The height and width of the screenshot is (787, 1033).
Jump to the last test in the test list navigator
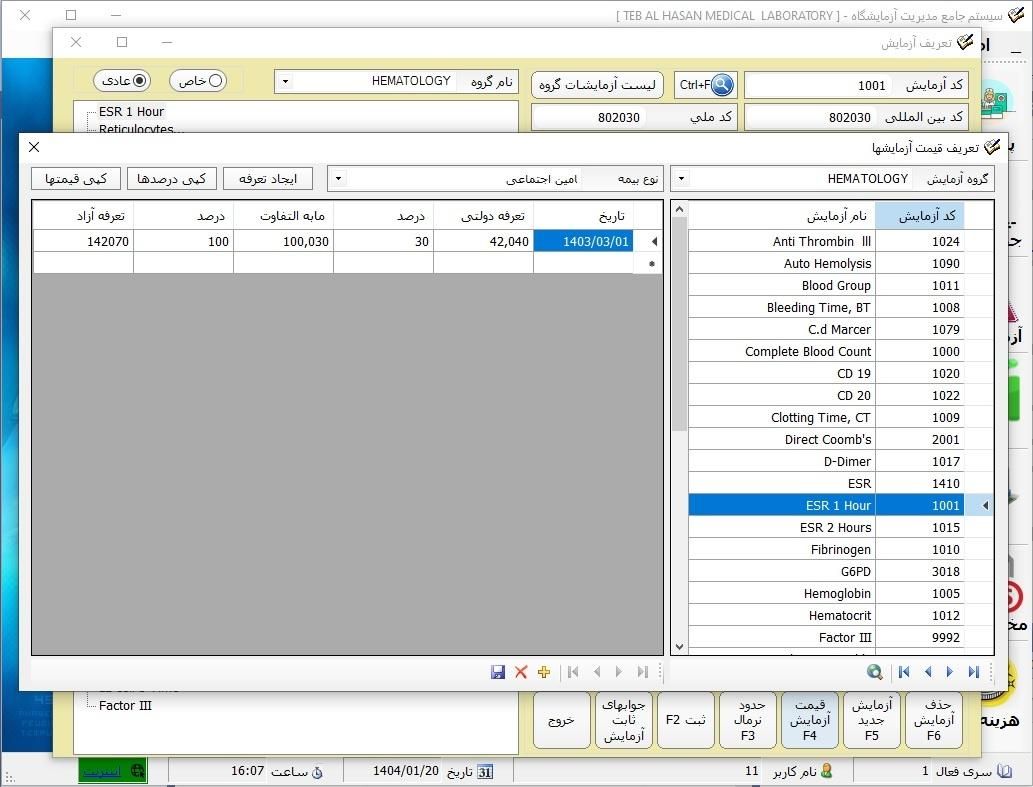click(x=973, y=672)
